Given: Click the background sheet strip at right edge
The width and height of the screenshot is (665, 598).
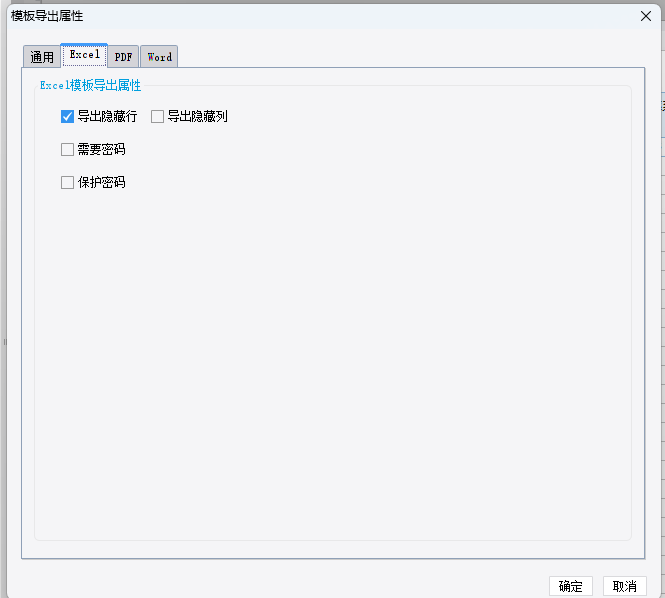Looking at the screenshot, I should (x=663, y=297).
